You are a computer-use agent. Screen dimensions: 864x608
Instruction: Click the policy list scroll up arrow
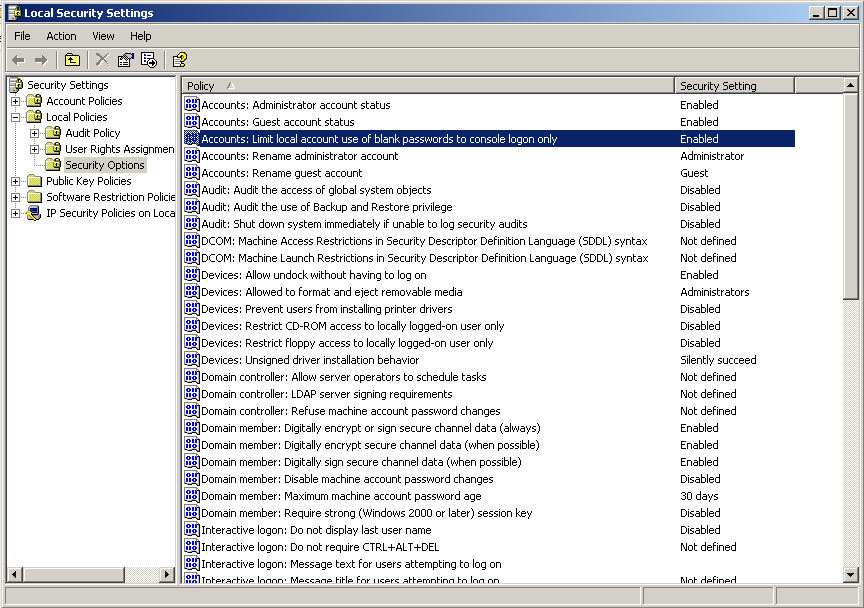tap(850, 85)
